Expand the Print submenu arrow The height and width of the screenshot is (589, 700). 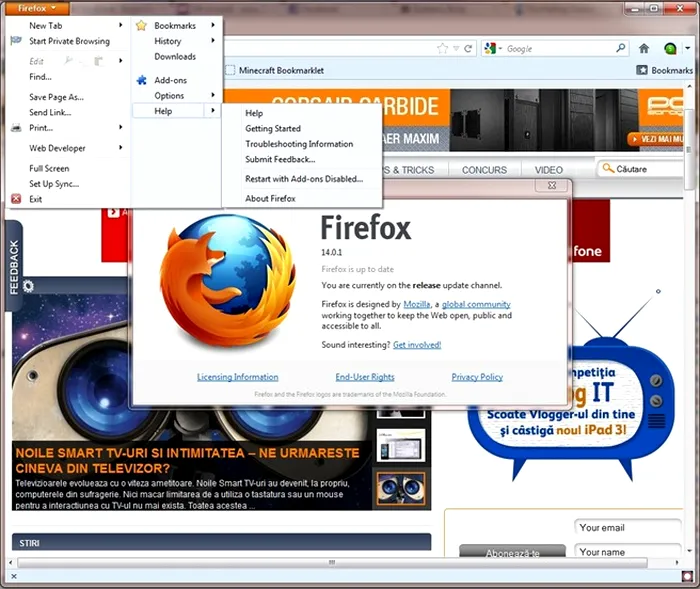[121, 127]
